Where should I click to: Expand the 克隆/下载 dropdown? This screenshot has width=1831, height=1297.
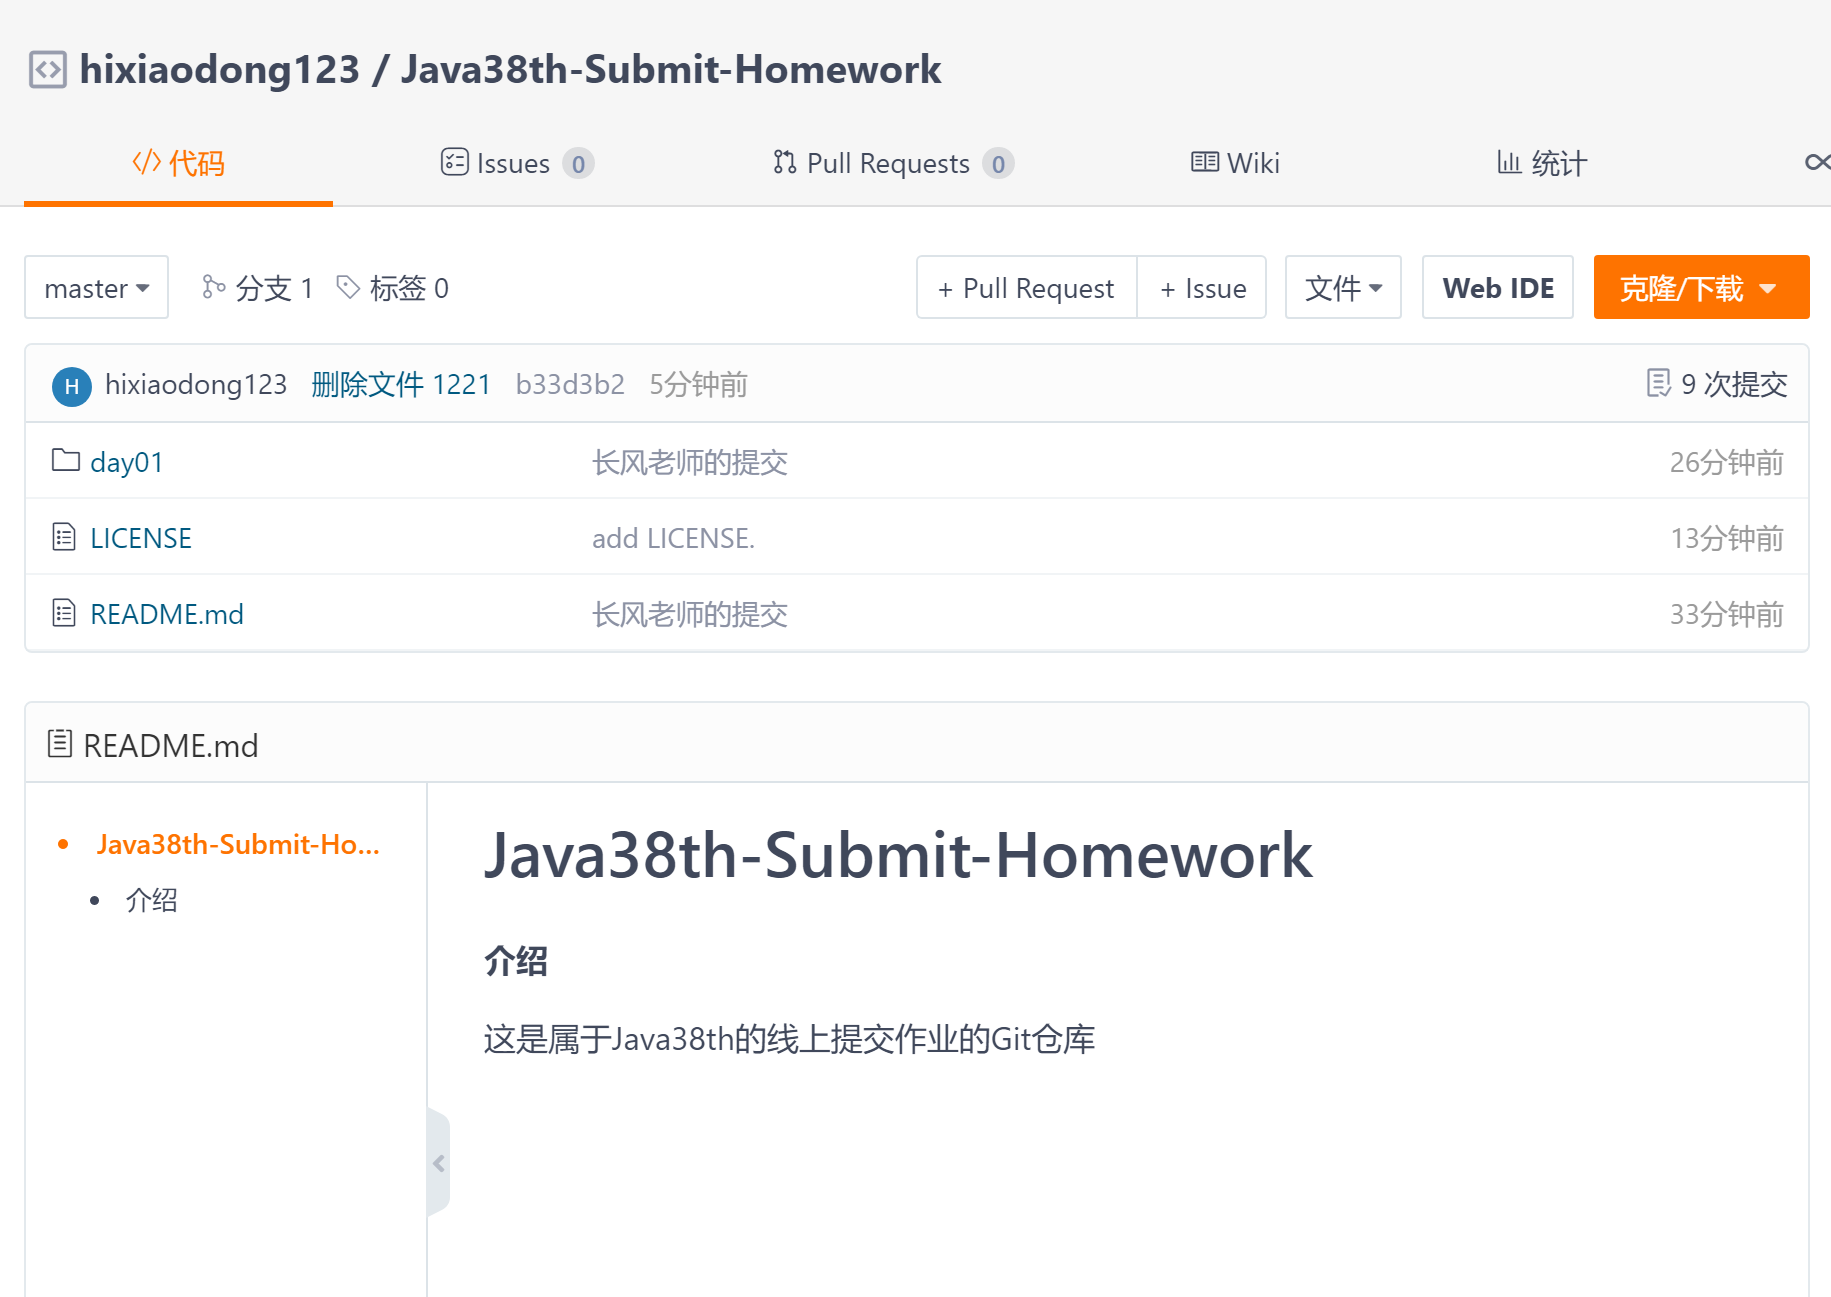(1700, 288)
